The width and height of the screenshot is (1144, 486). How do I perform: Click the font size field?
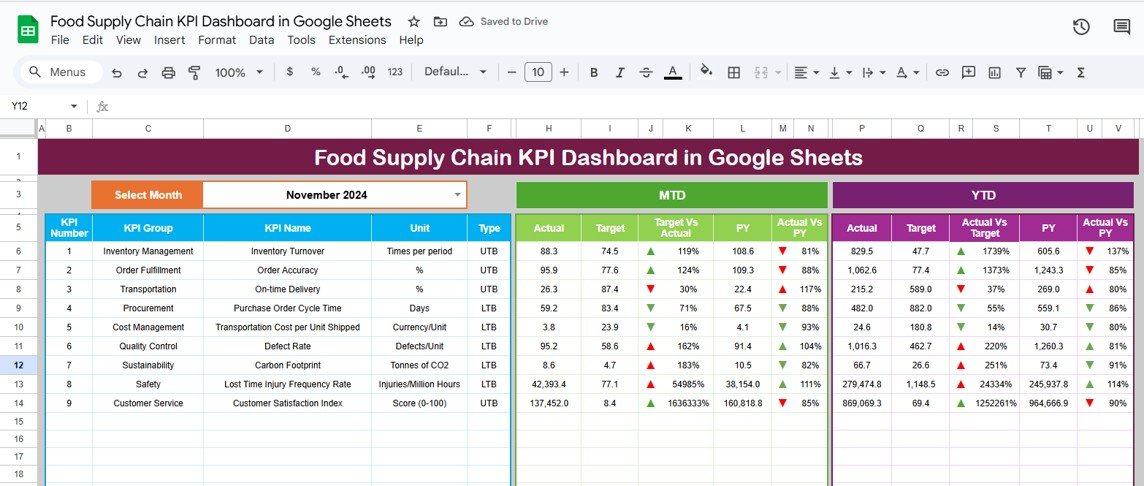click(538, 72)
